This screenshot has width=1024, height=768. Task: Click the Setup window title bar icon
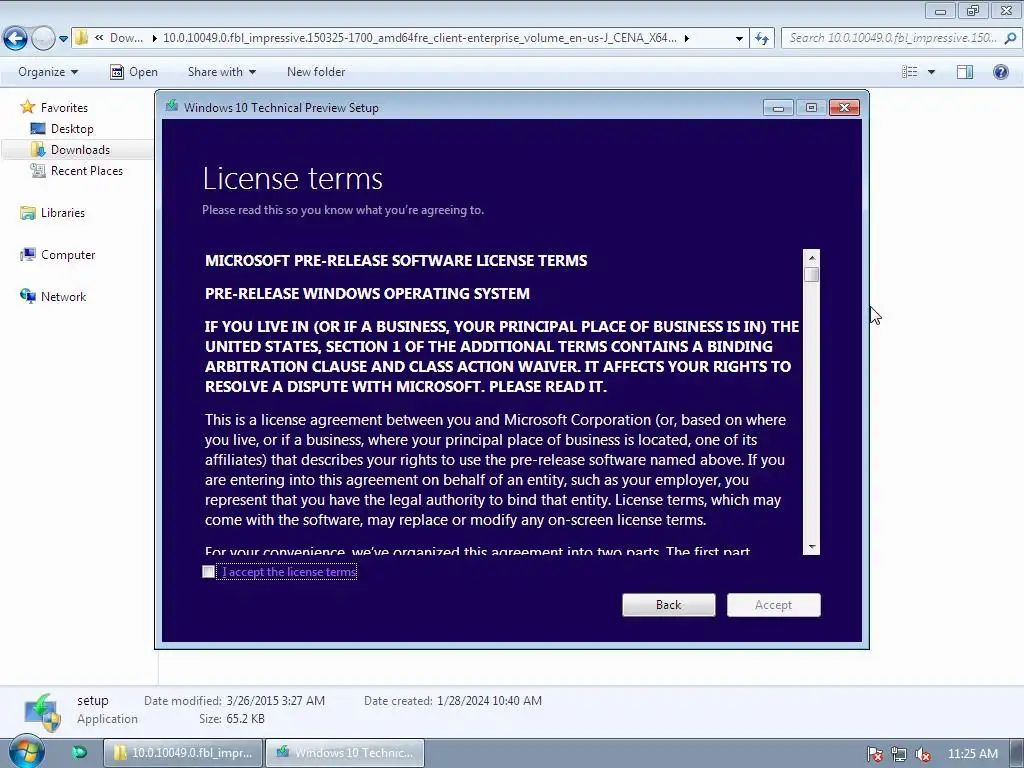(172, 106)
